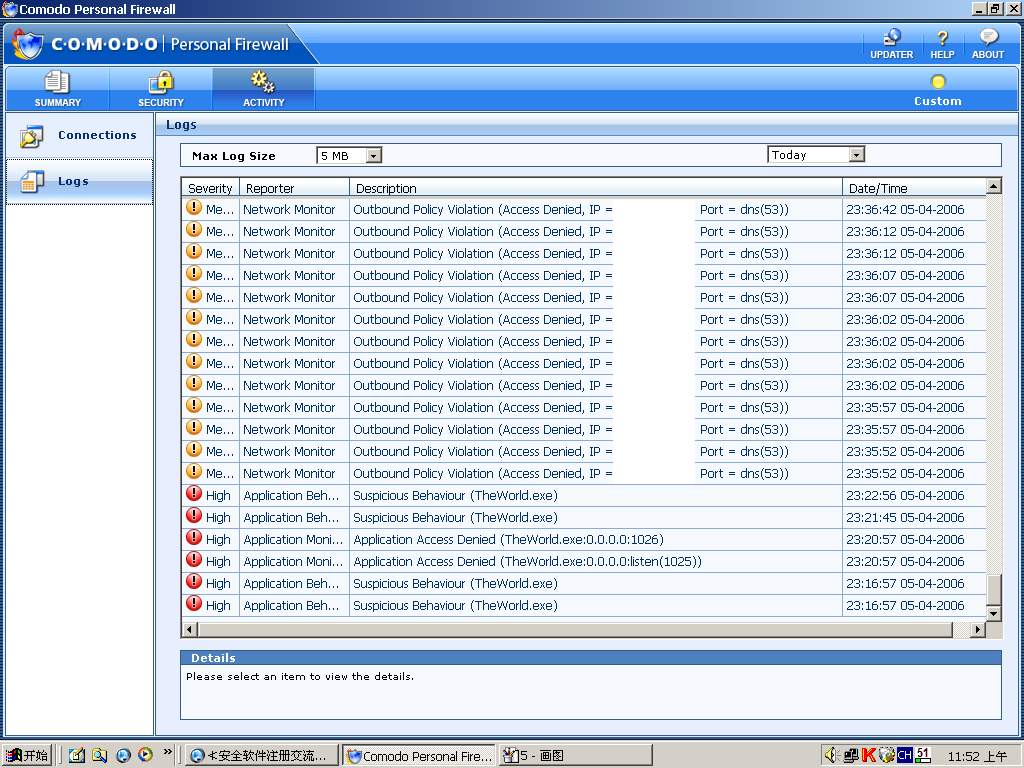
Task: Switch to the Chinese-titled browser taskbar window
Action: coord(262,756)
